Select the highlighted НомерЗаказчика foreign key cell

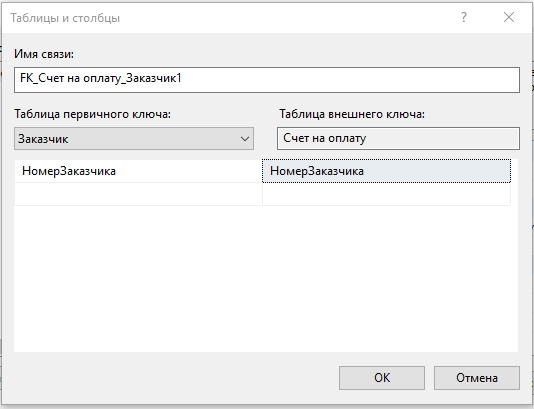tap(386, 171)
